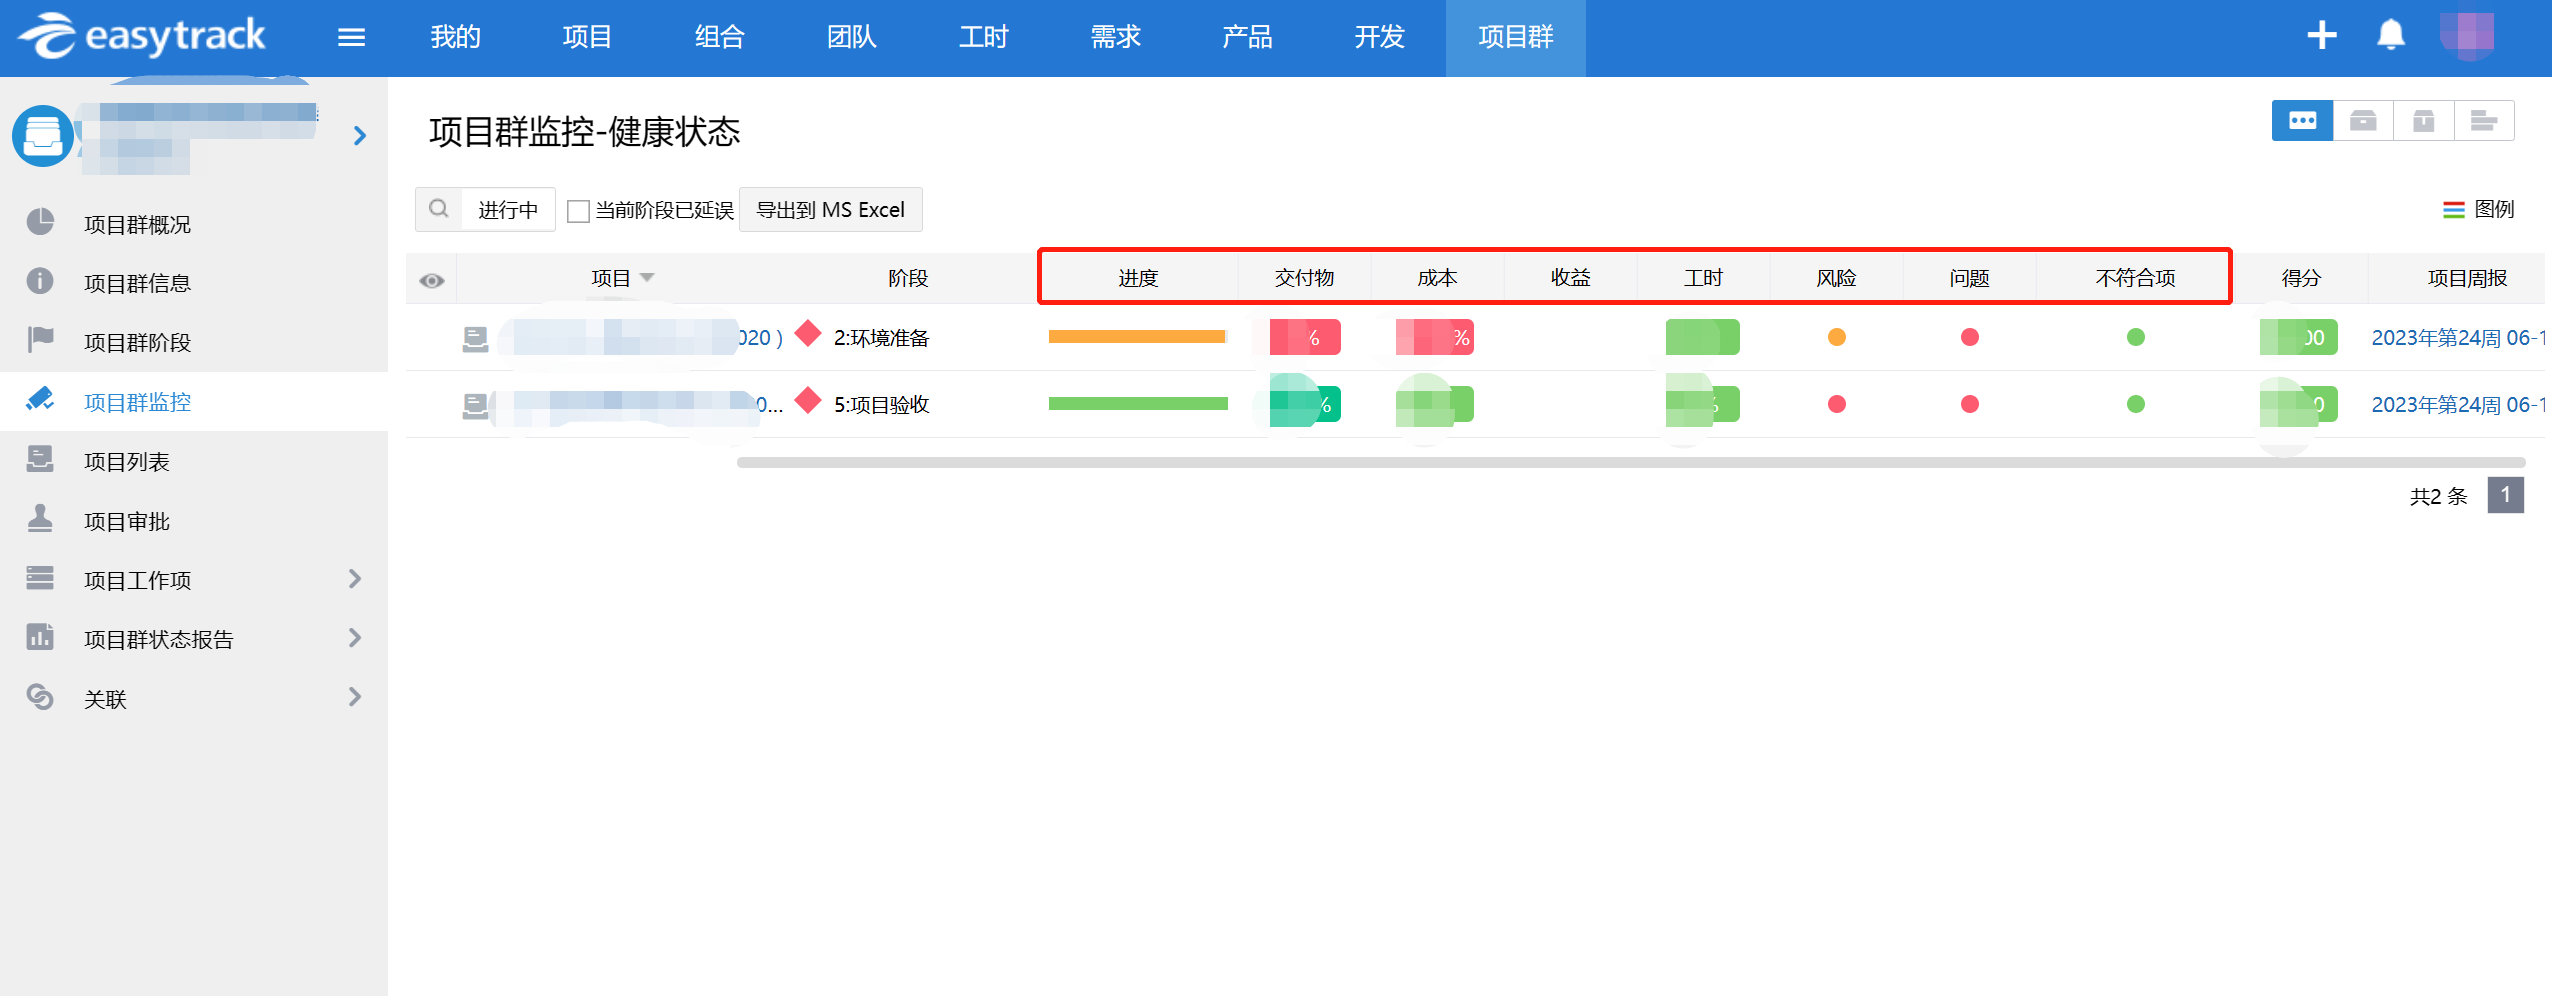Click the 项目工作项 list icon
The height and width of the screenshot is (996, 2552).
[40, 578]
